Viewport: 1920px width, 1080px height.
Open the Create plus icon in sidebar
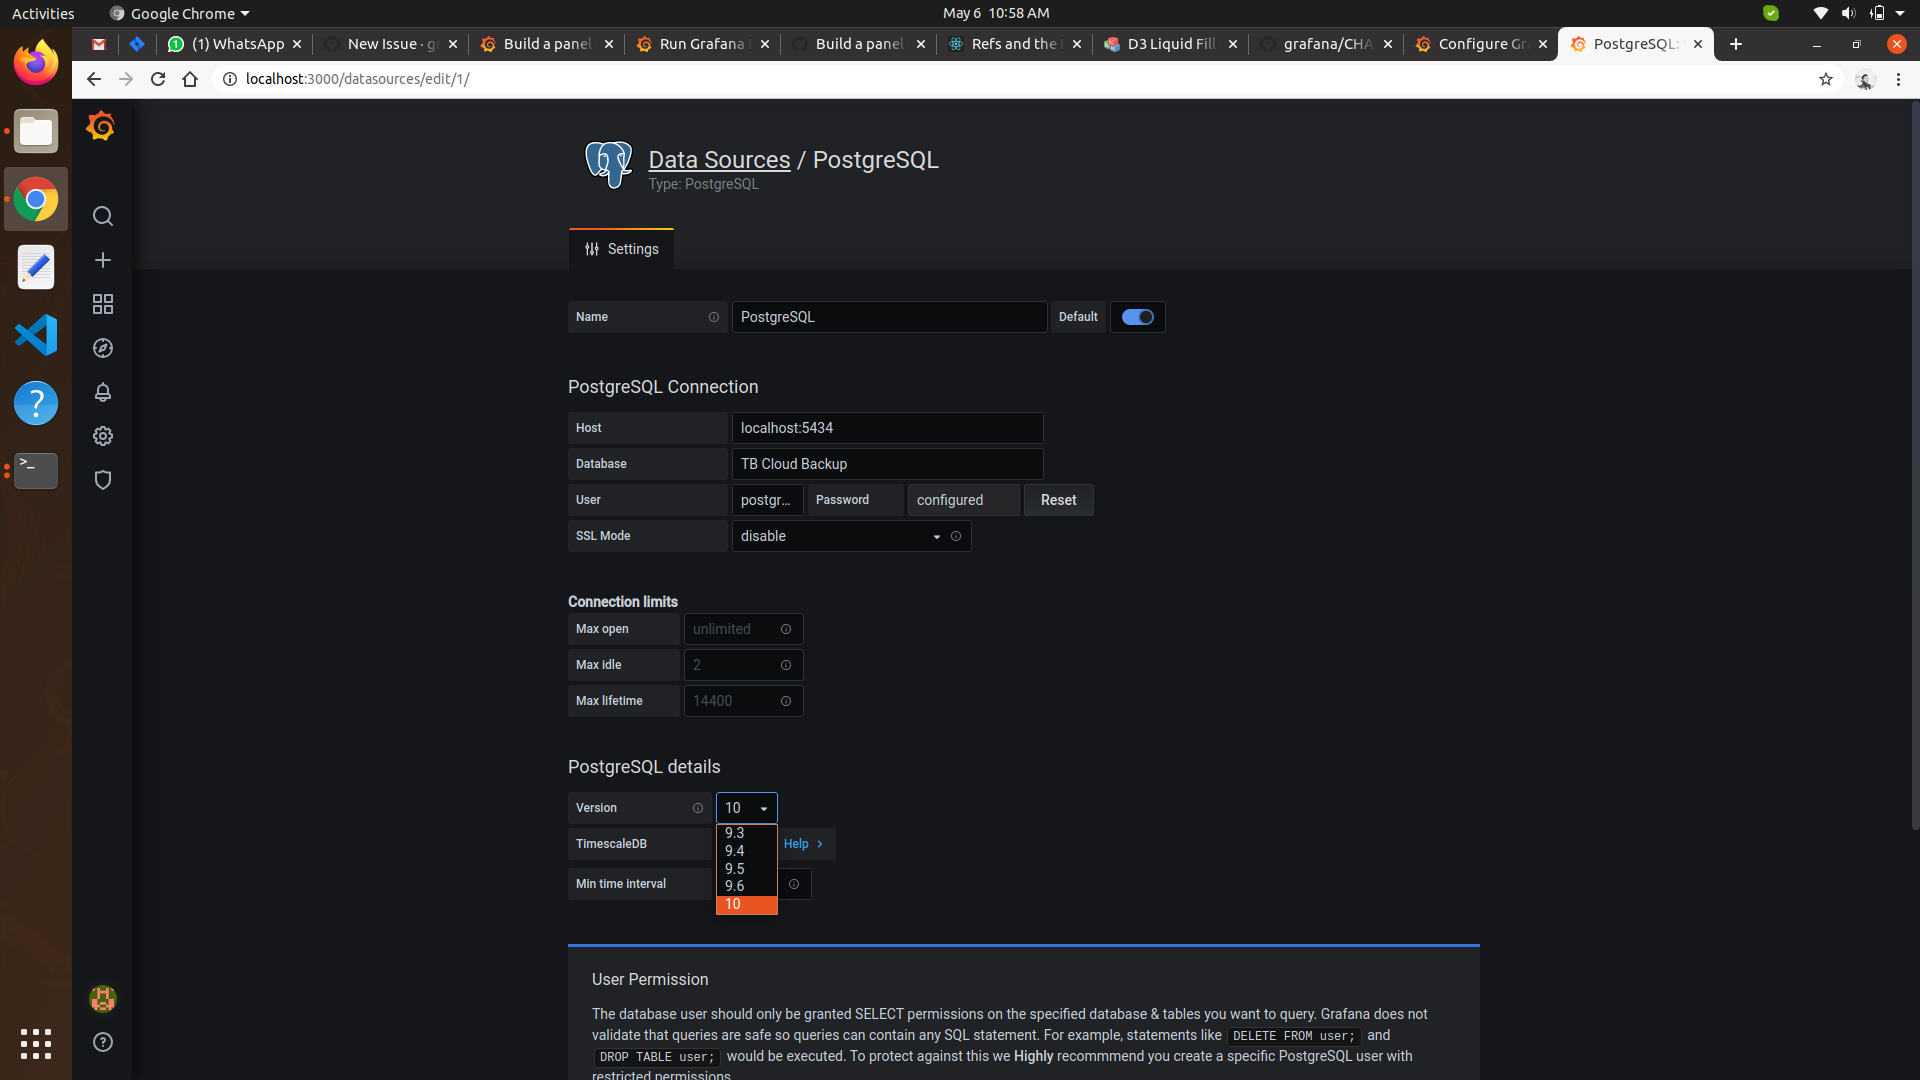[x=102, y=260]
